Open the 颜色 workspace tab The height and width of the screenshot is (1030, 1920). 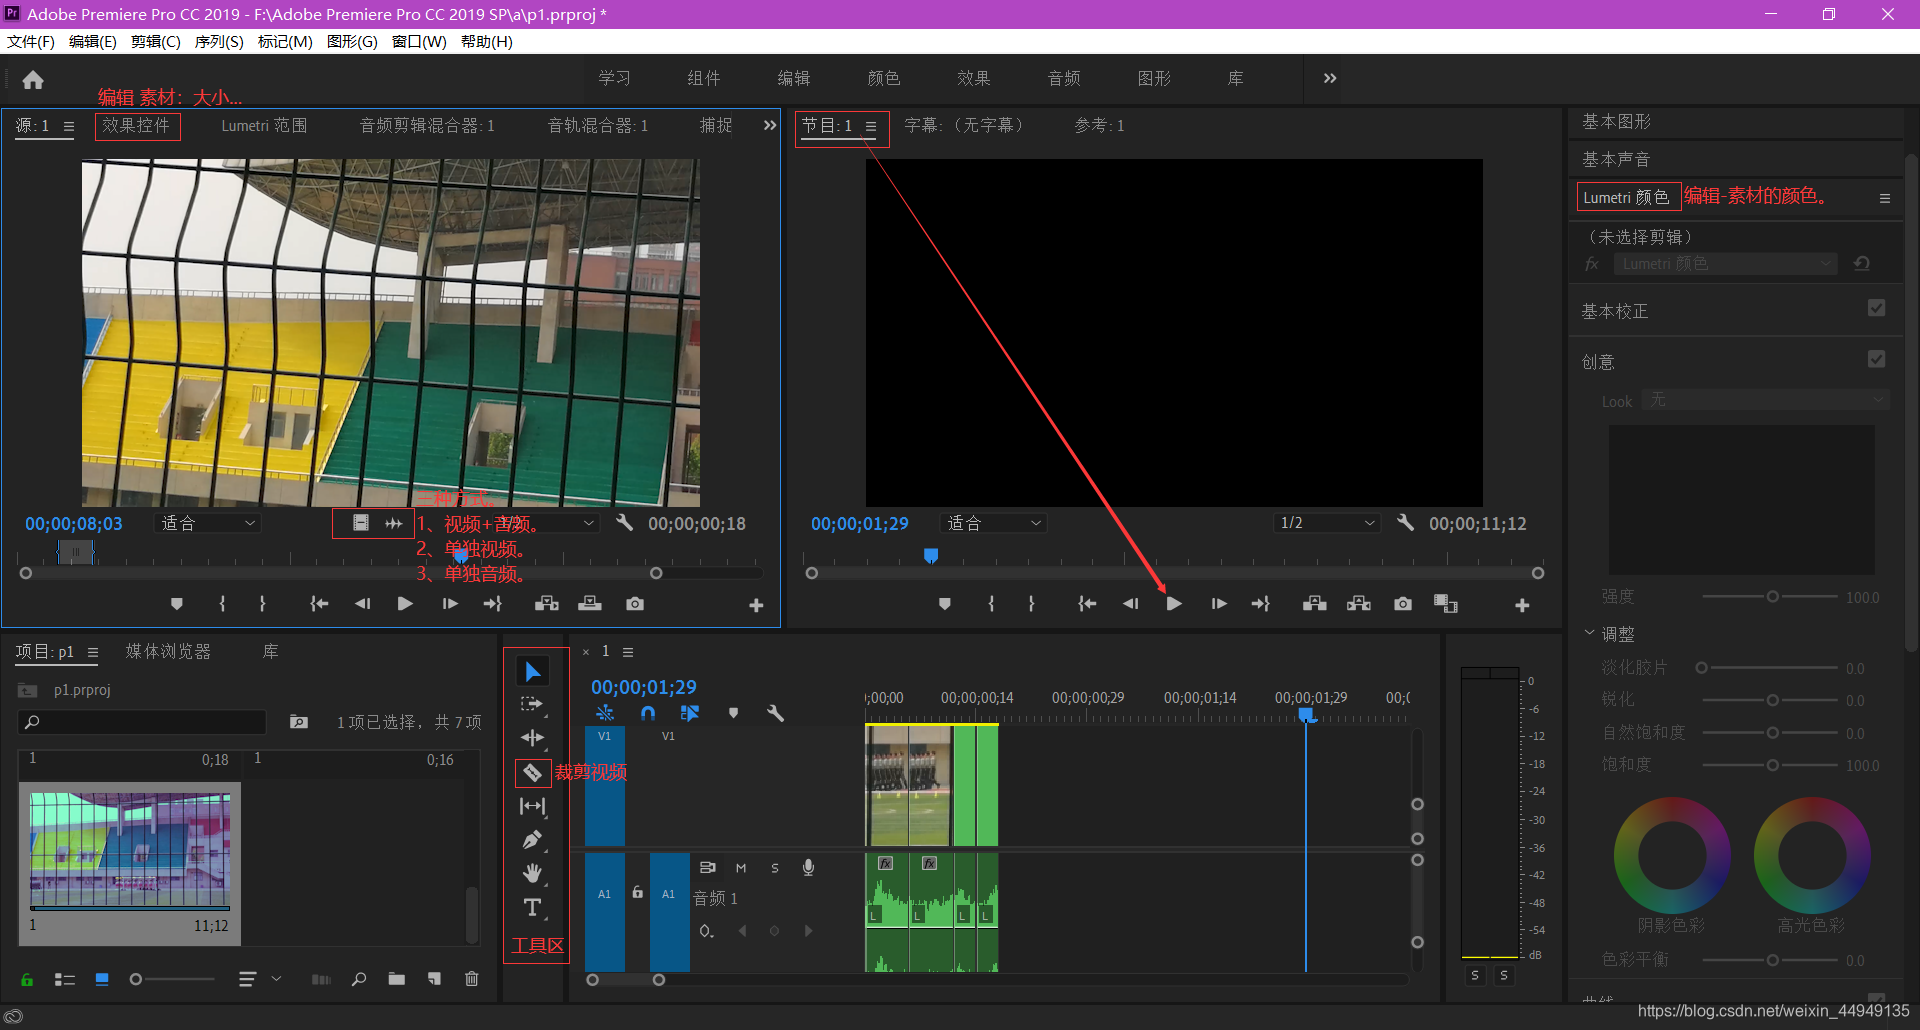pyautogui.click(x=884, y=78)
